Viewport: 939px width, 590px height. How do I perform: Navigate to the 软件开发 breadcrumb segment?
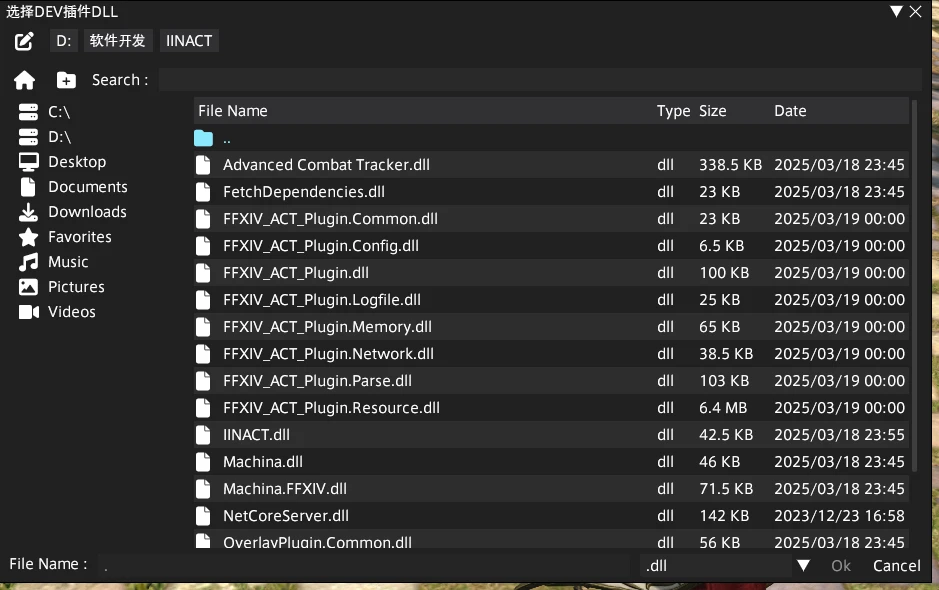tap(117, 41)
